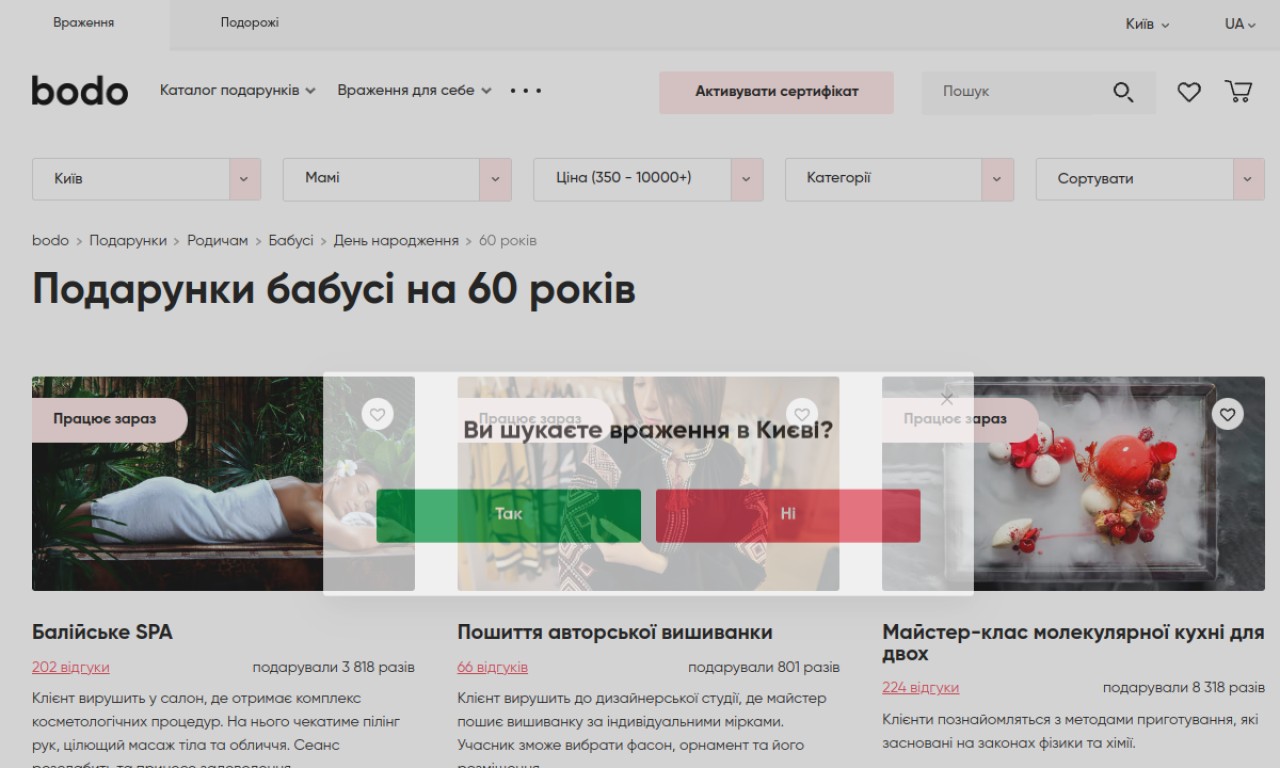Go to bodo breadcrumb link

pos(50,241)
